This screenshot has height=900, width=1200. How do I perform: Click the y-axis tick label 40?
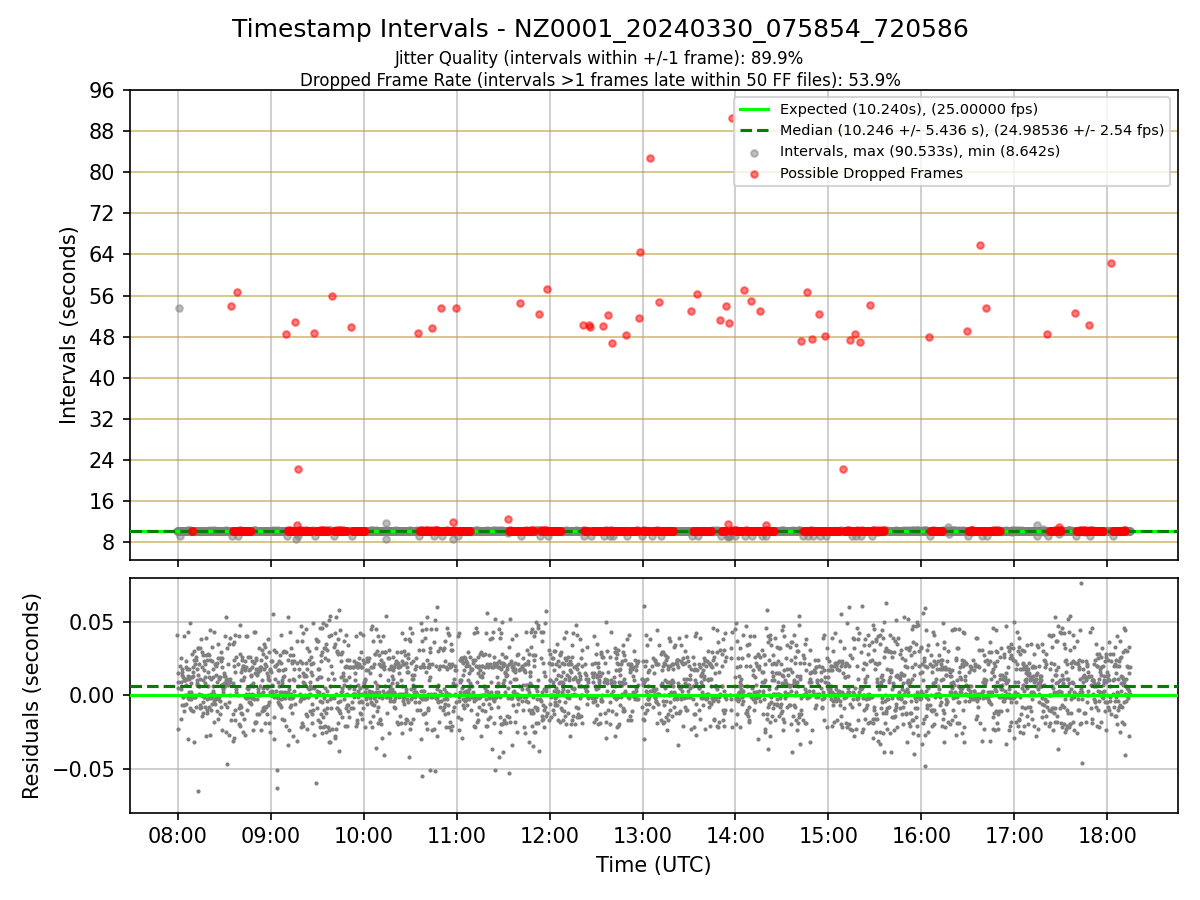click(106, 378)
